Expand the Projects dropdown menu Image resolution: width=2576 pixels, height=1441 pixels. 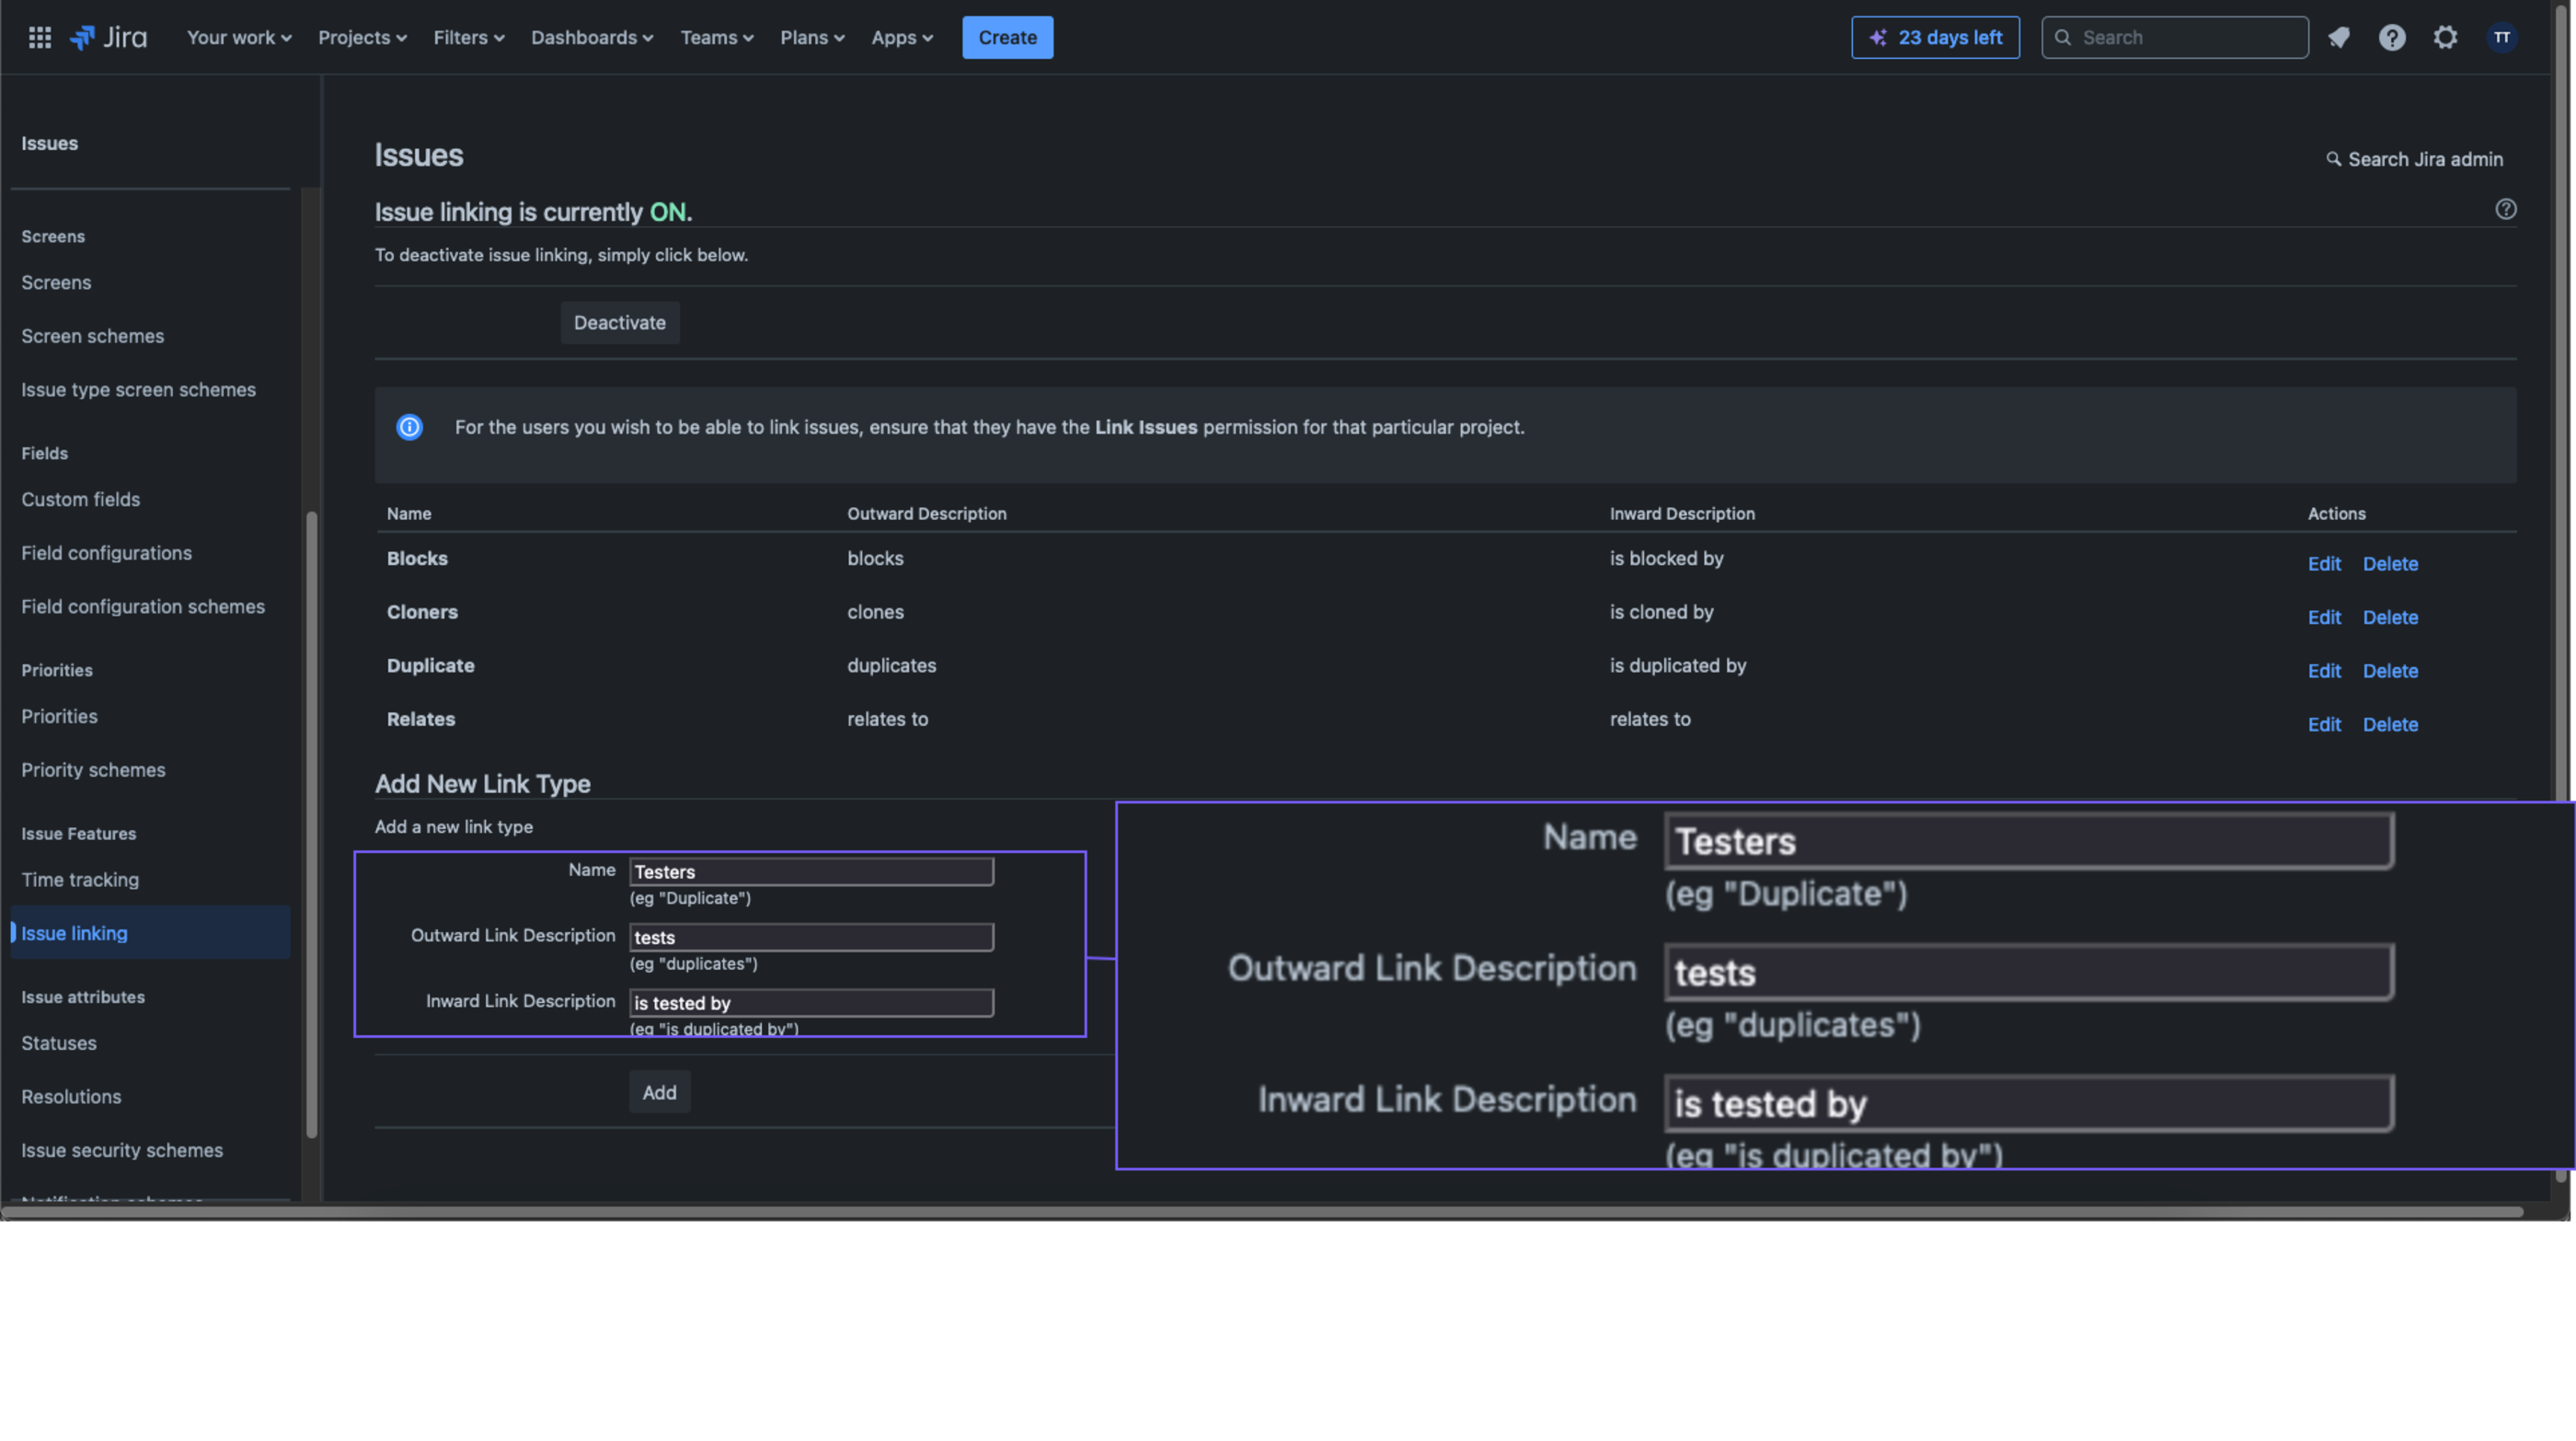[362, 37]
